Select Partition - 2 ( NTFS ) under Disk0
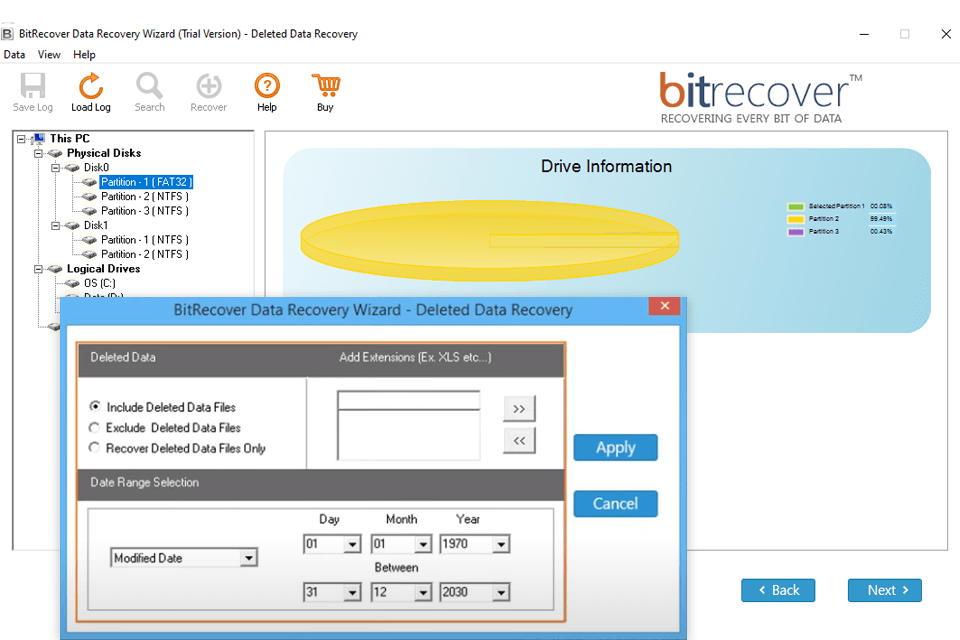 click(144, 197)
